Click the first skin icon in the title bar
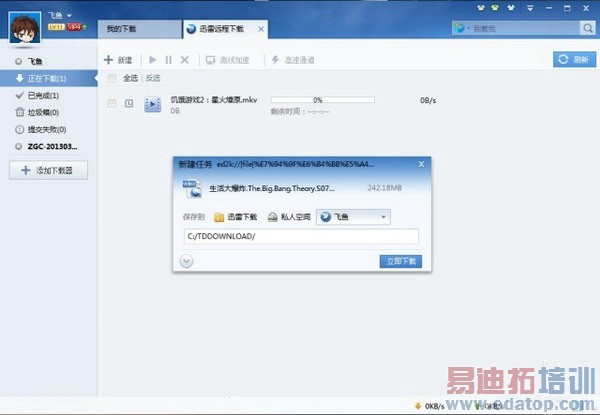 point(481,8)
